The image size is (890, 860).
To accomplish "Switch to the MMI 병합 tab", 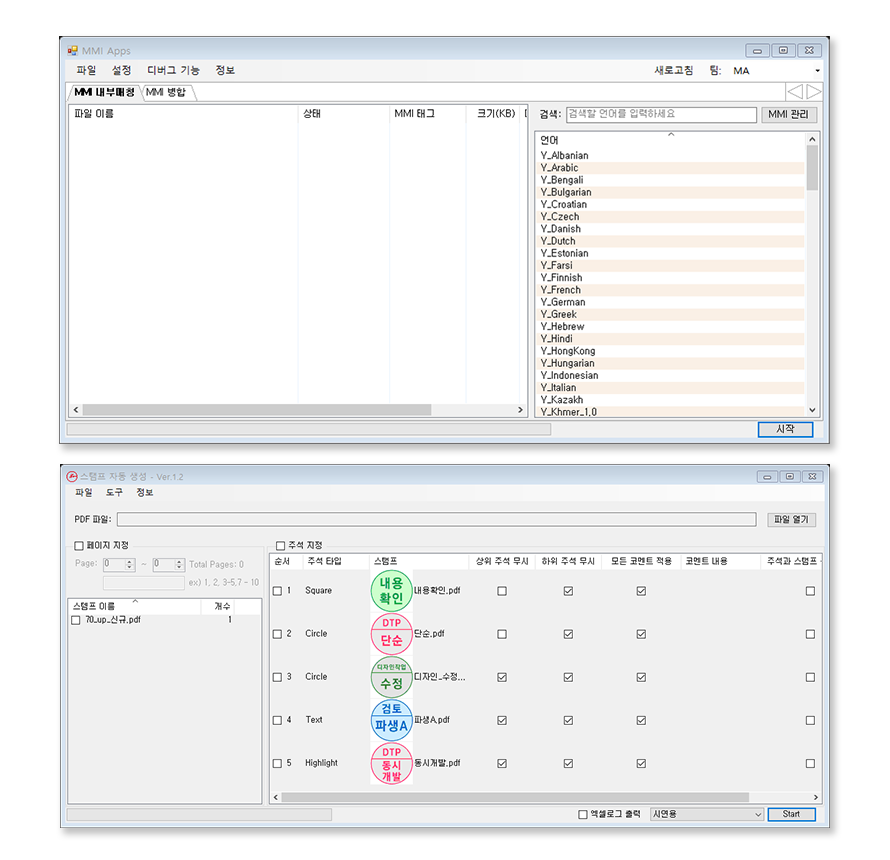I will click(x=166, y=93).
